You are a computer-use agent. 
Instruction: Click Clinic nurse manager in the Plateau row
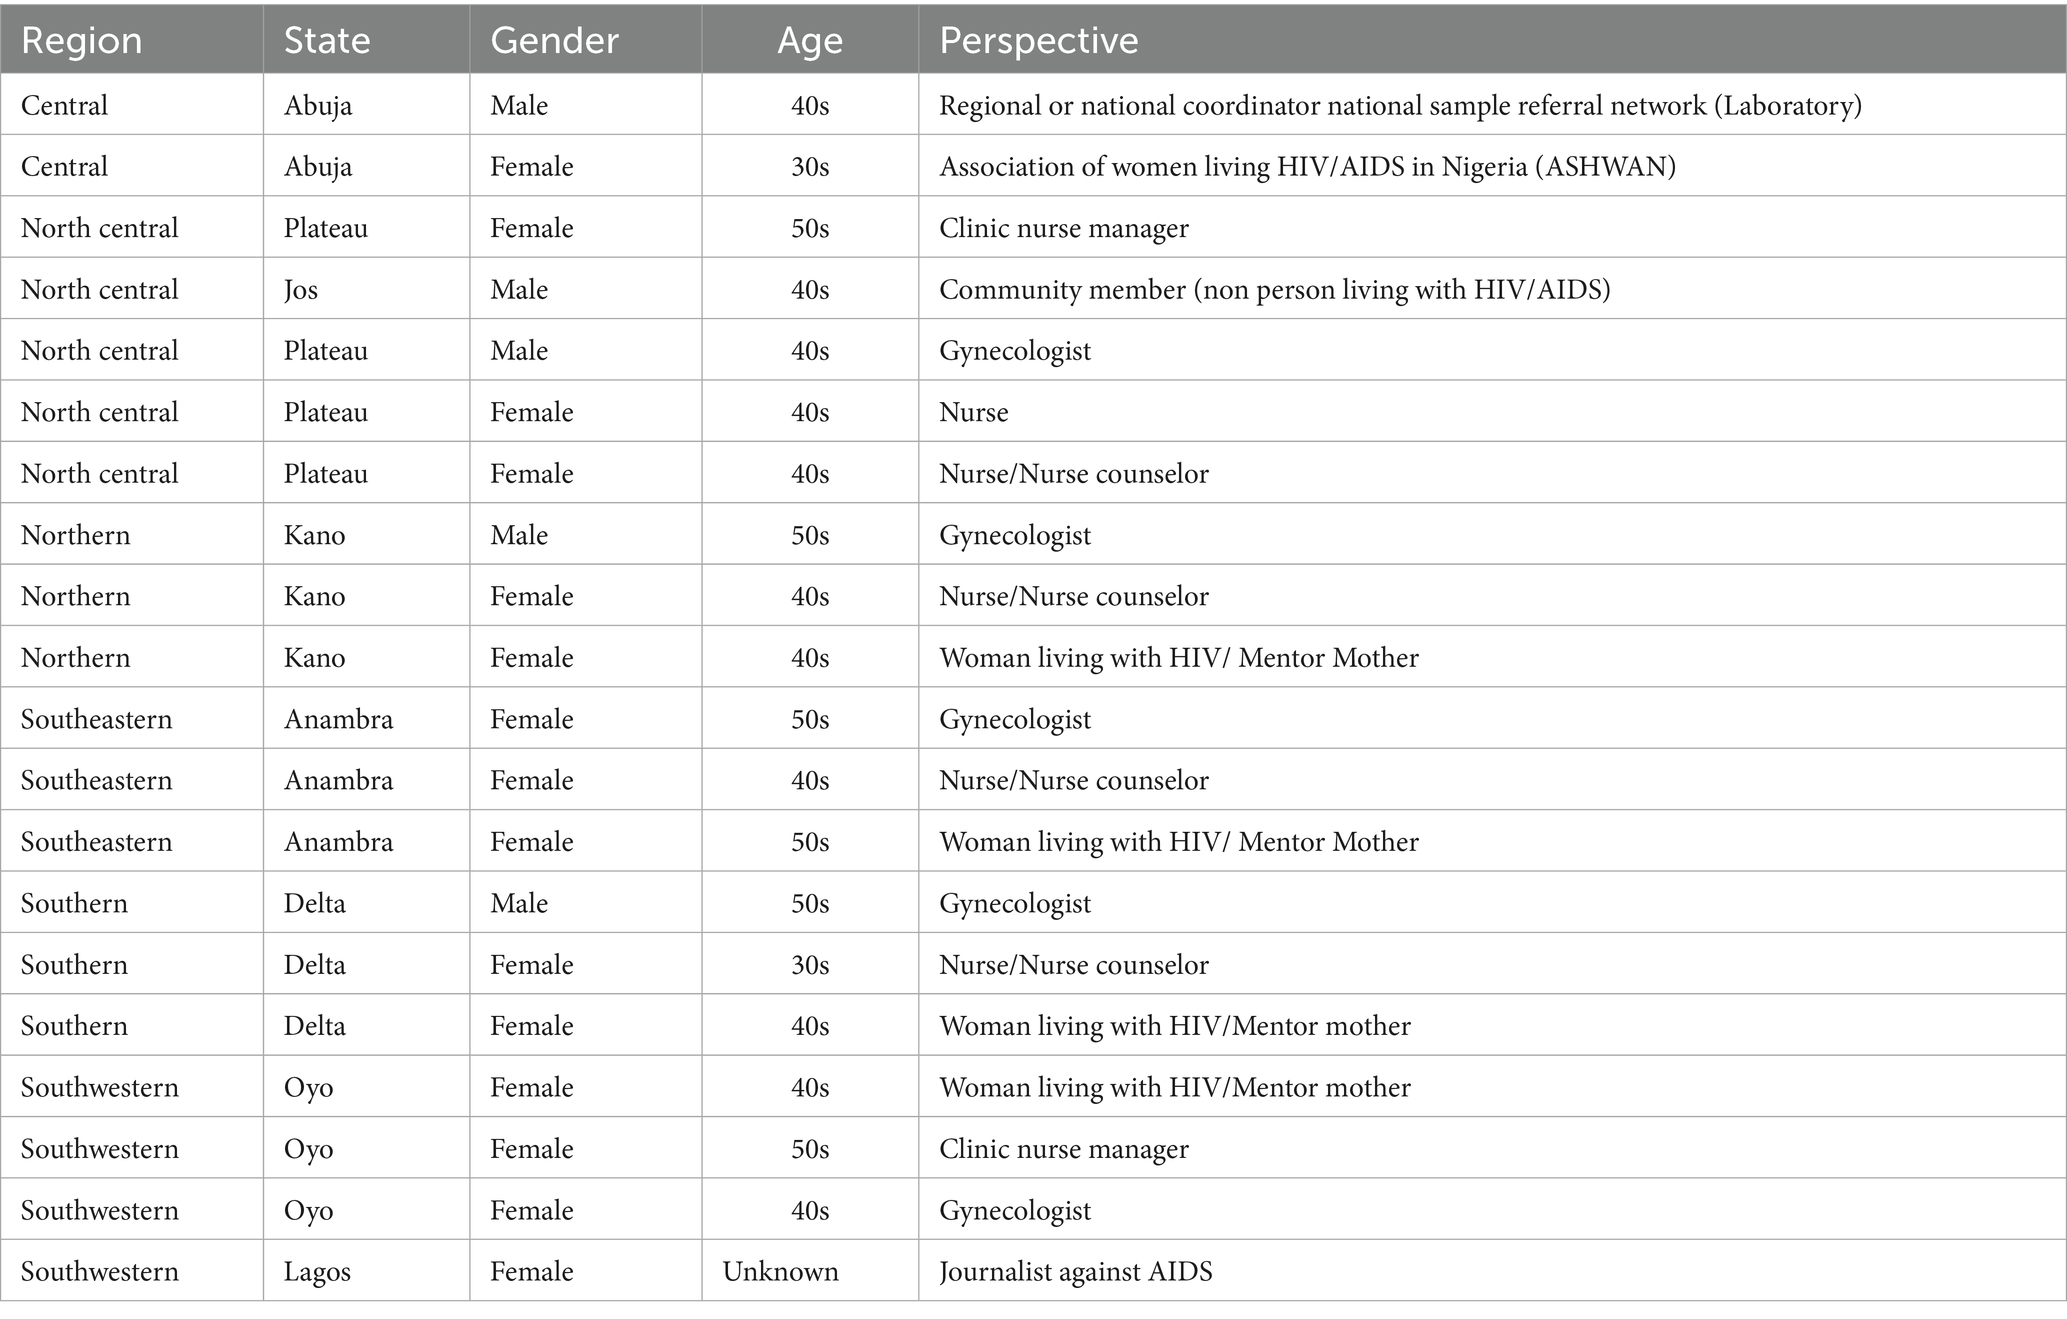point(1064,229)
